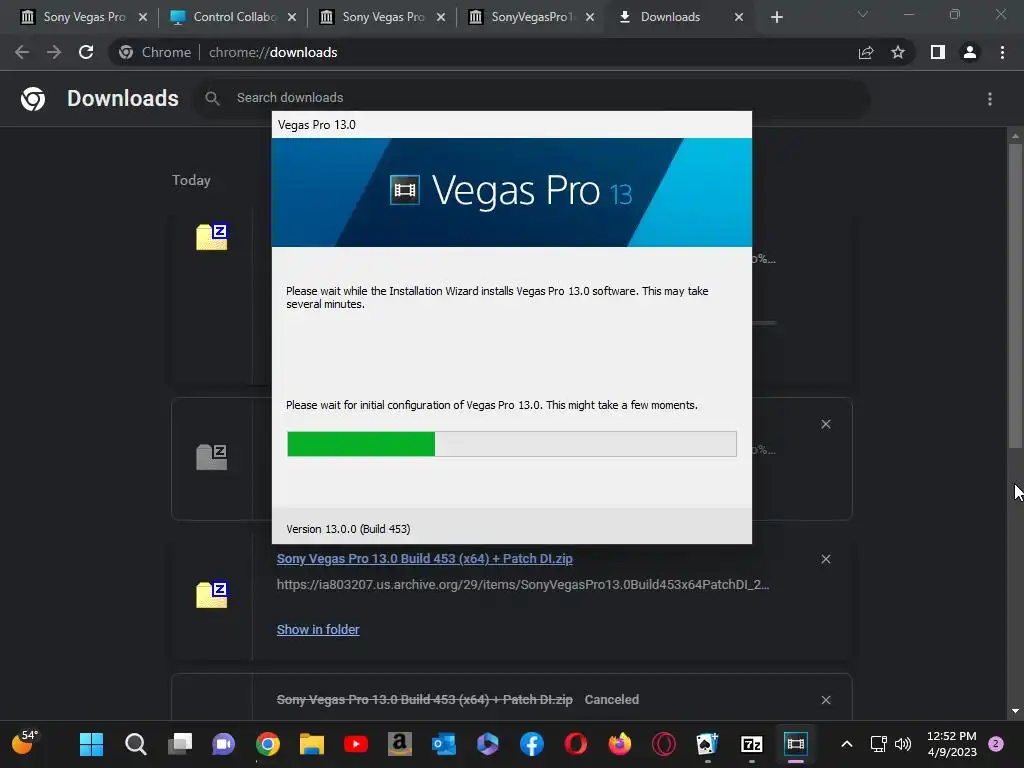Remove the Sony Vegas Pro zip download entry
This screenshot has height=768, width=1024.
click(825, 559)
